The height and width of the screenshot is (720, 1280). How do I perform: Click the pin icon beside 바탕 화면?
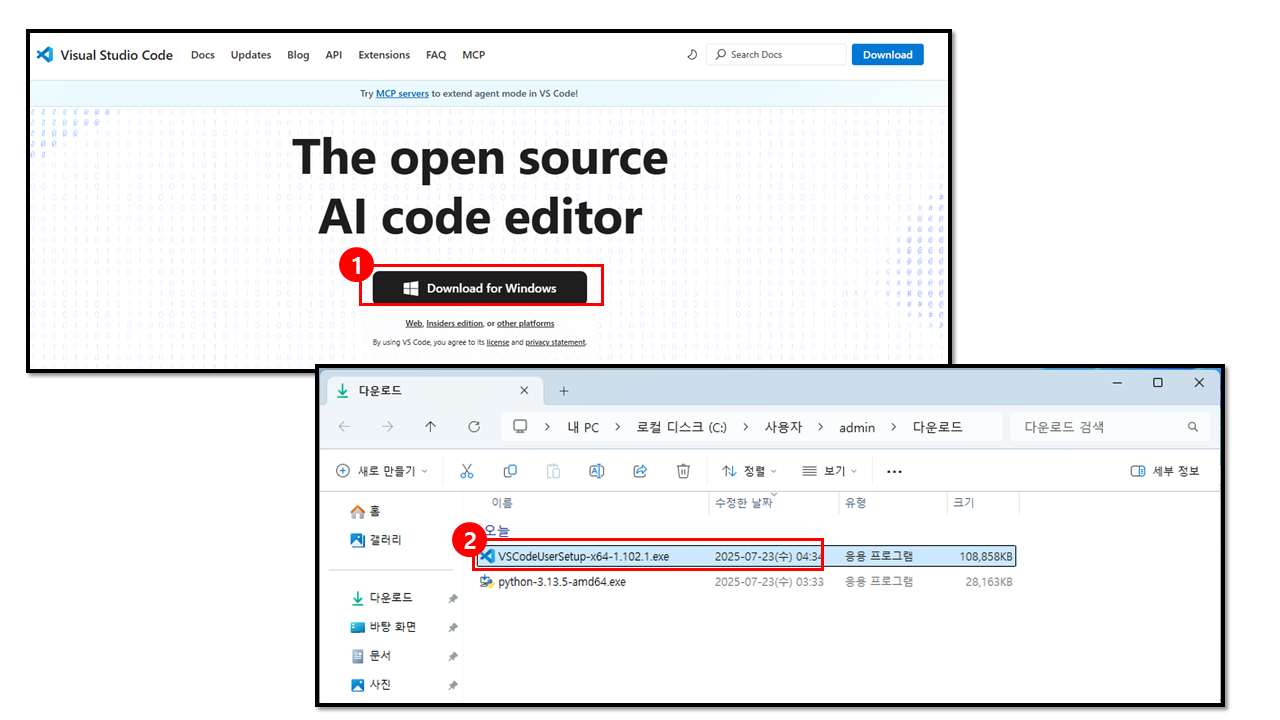[453, 627]
